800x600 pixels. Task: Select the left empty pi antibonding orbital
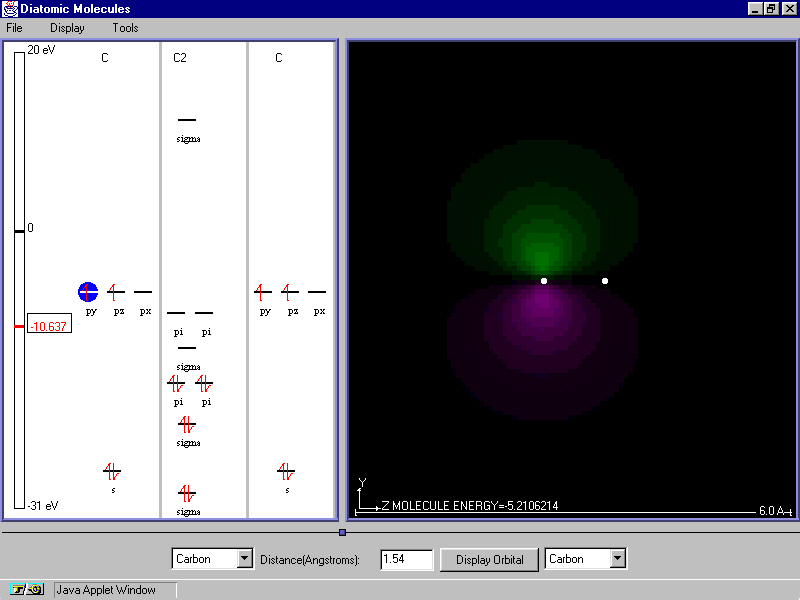[x=176, y=313]
